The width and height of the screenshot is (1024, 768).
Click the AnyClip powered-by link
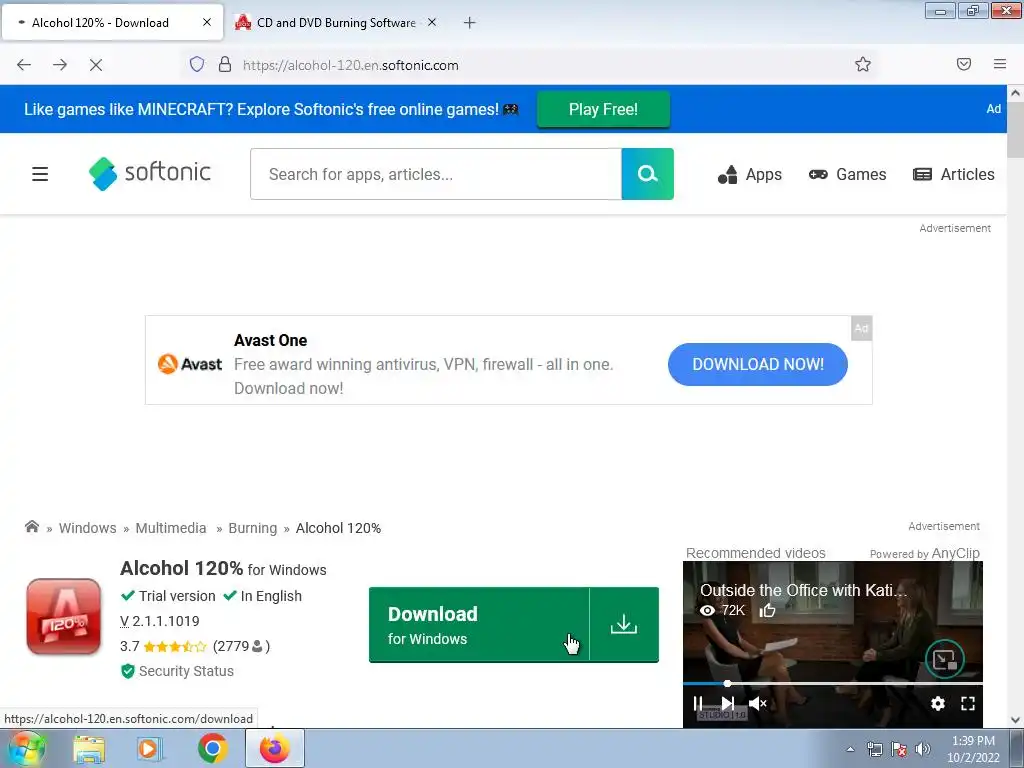[955, 553]
